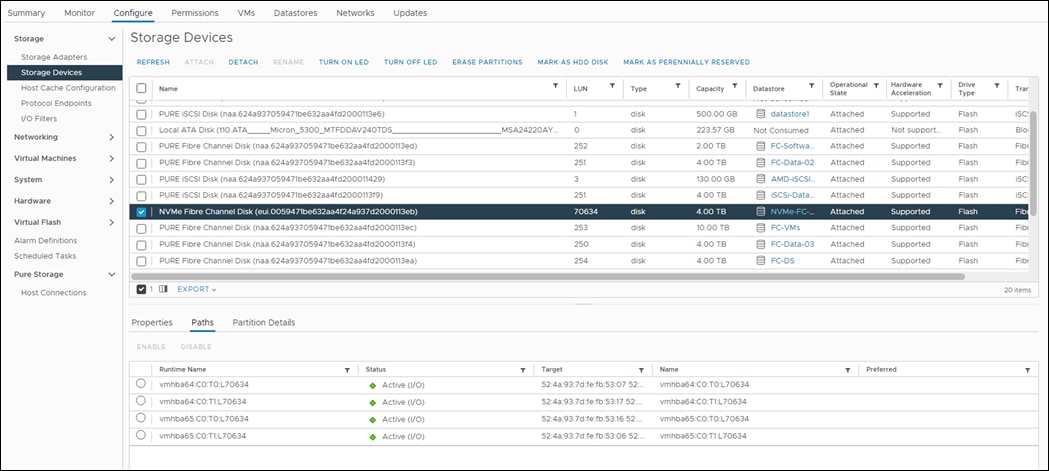
Task: Click green status icon for vmhba64:C0:T0:L70634
Action: [373, 385]
